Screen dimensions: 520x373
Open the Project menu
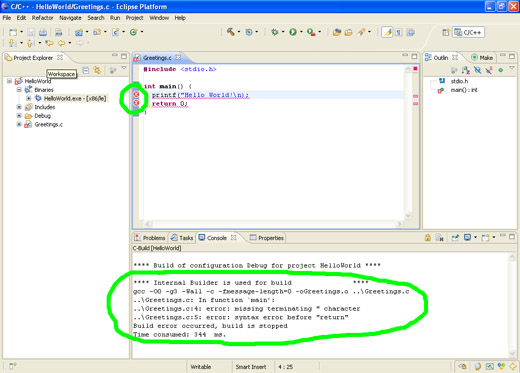(134, 18)
